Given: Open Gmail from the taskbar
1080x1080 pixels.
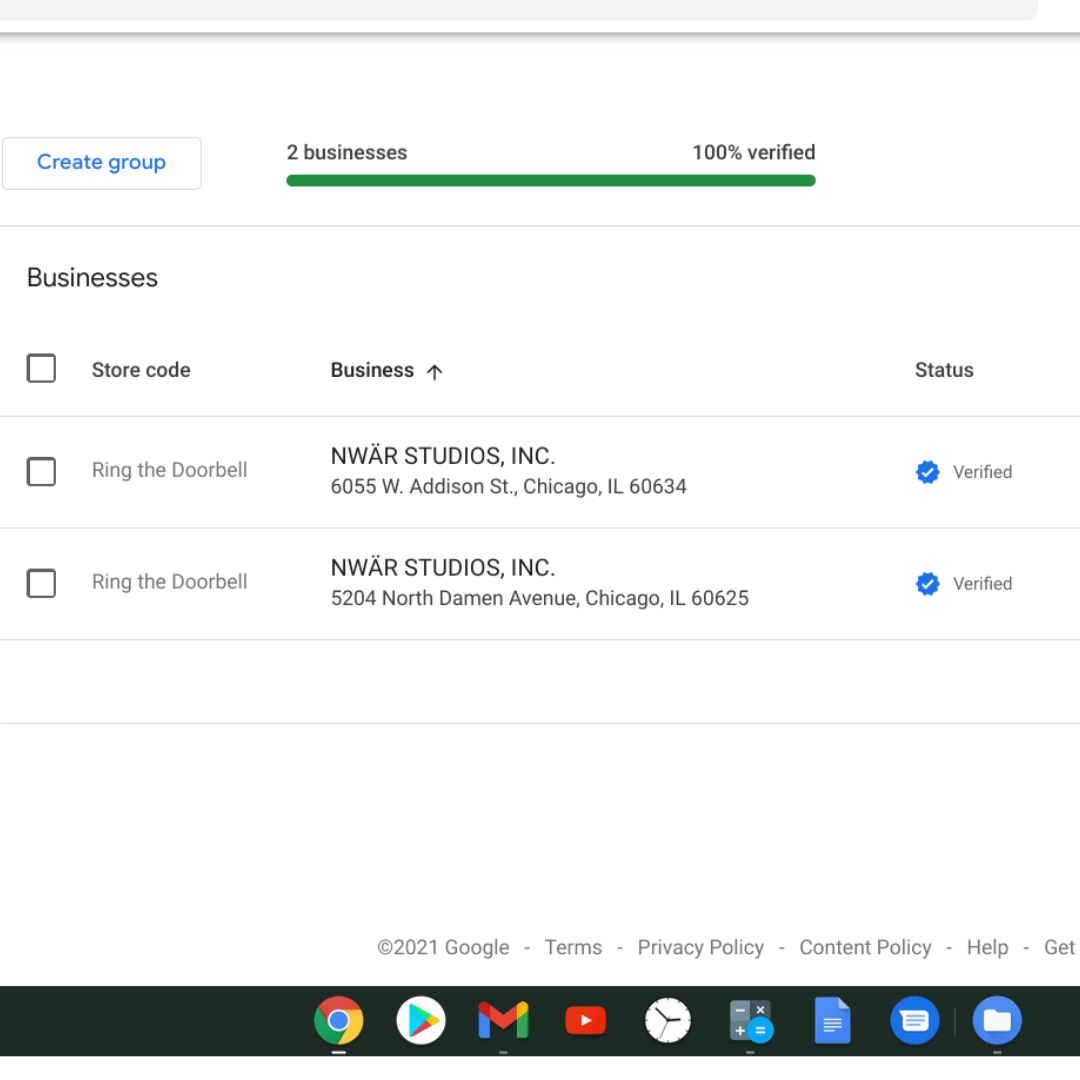Looking at the screenshot, I should coord(503,1020).
